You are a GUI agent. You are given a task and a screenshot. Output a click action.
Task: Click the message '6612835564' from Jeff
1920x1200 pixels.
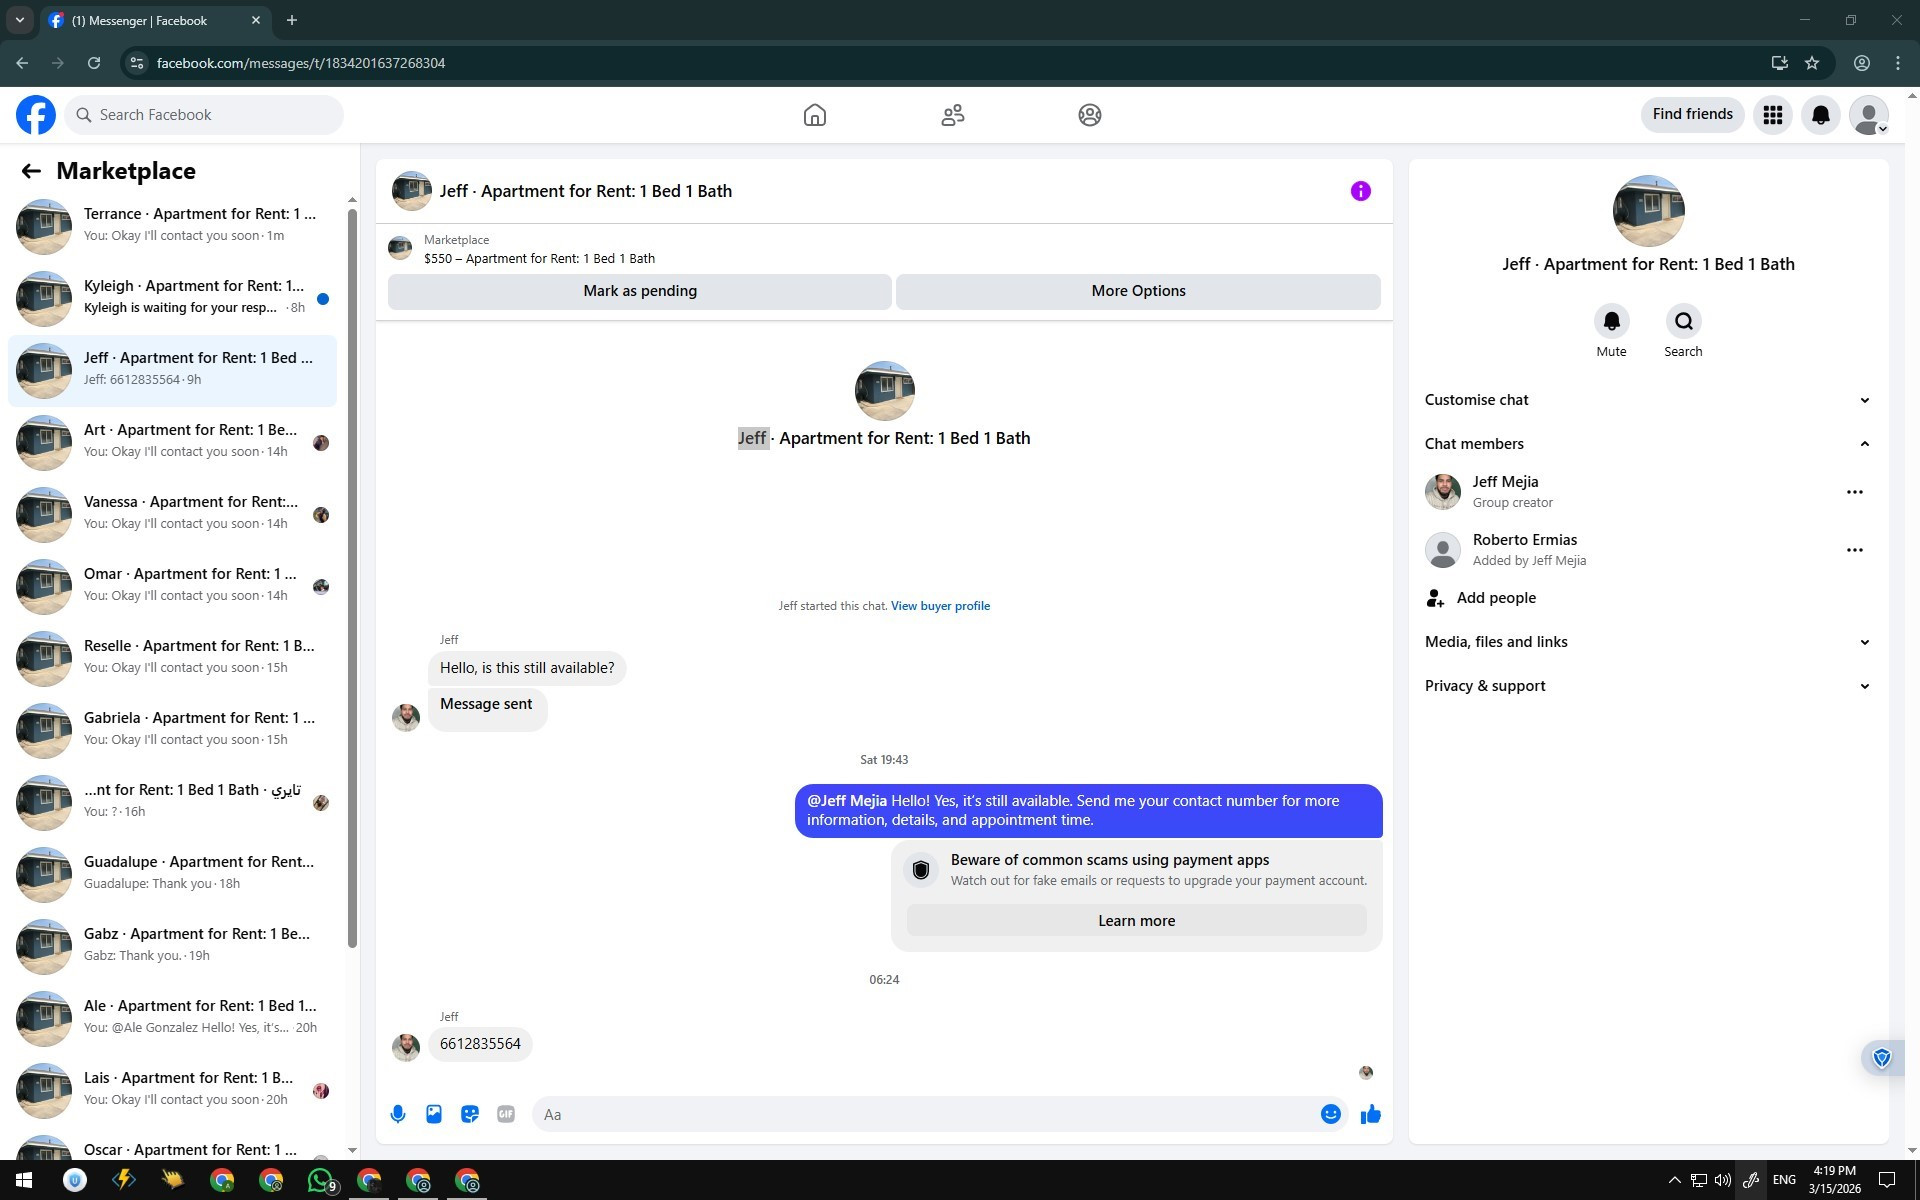(x=480, y=1044)
